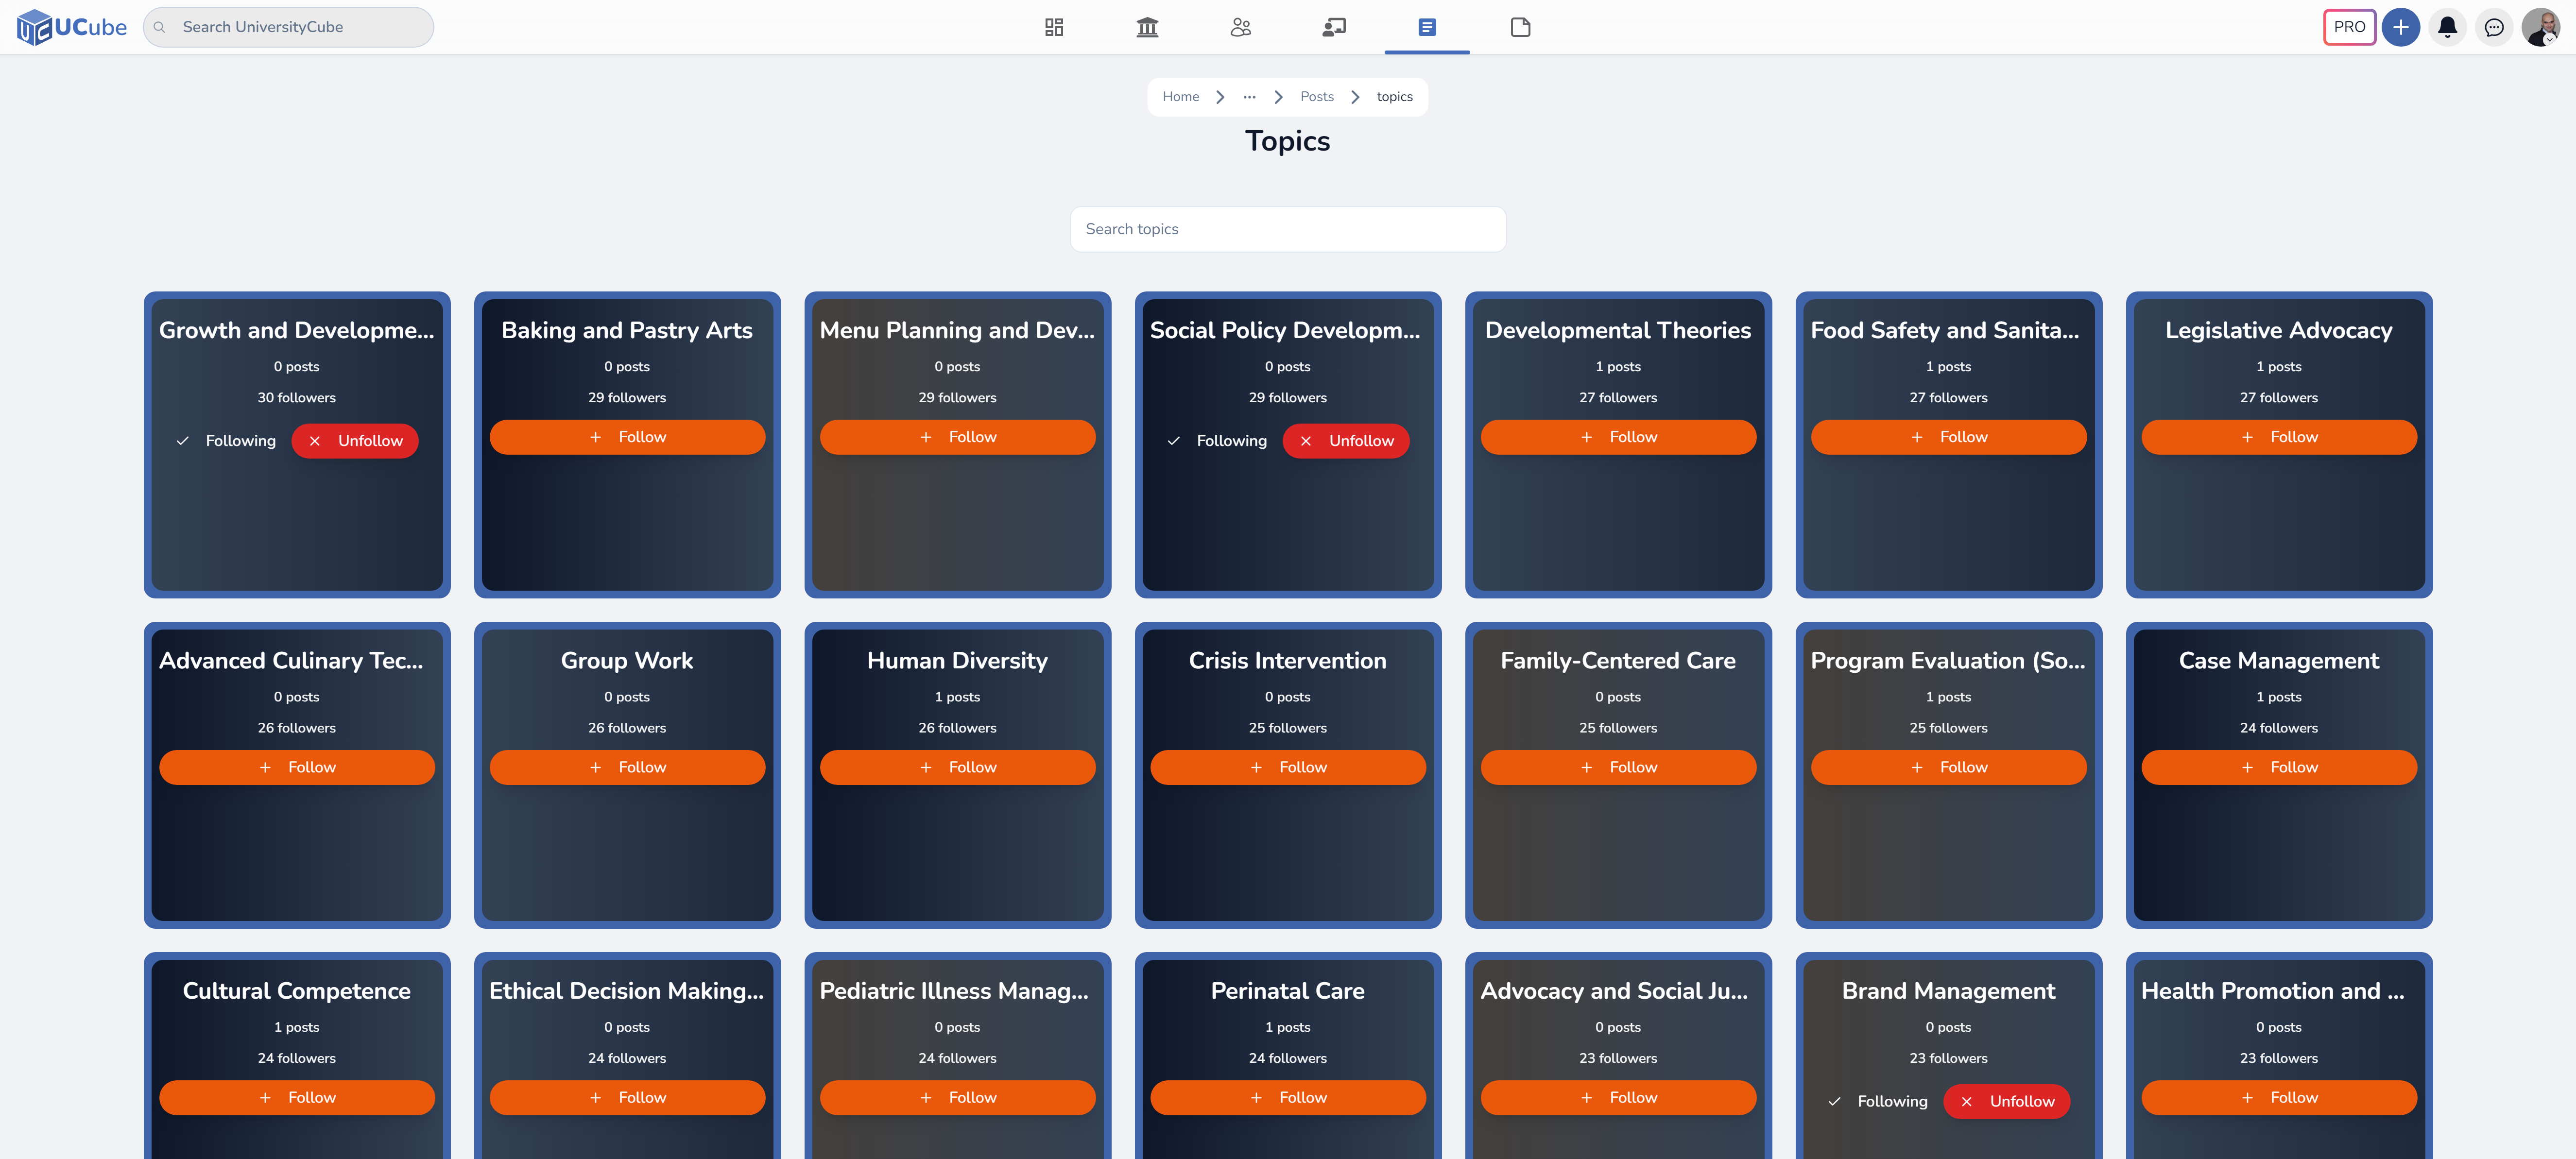This screenshot has width=2576, height=1159.
Task: Unfollow the Brand Management topic
Action: 2006,1101
